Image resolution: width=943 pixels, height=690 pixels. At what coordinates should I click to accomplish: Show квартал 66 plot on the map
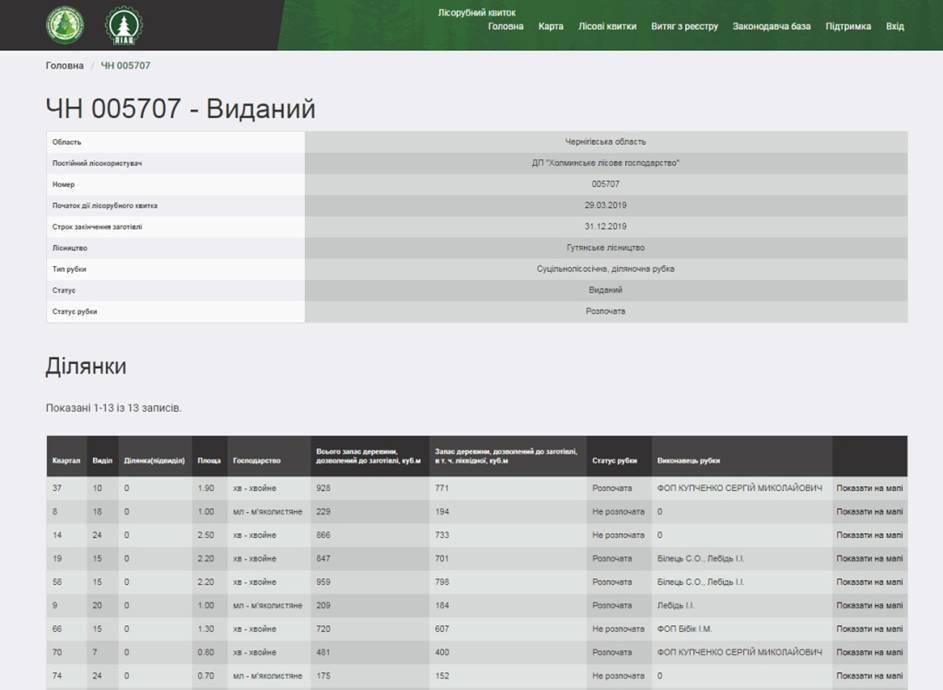click(869, 629)
